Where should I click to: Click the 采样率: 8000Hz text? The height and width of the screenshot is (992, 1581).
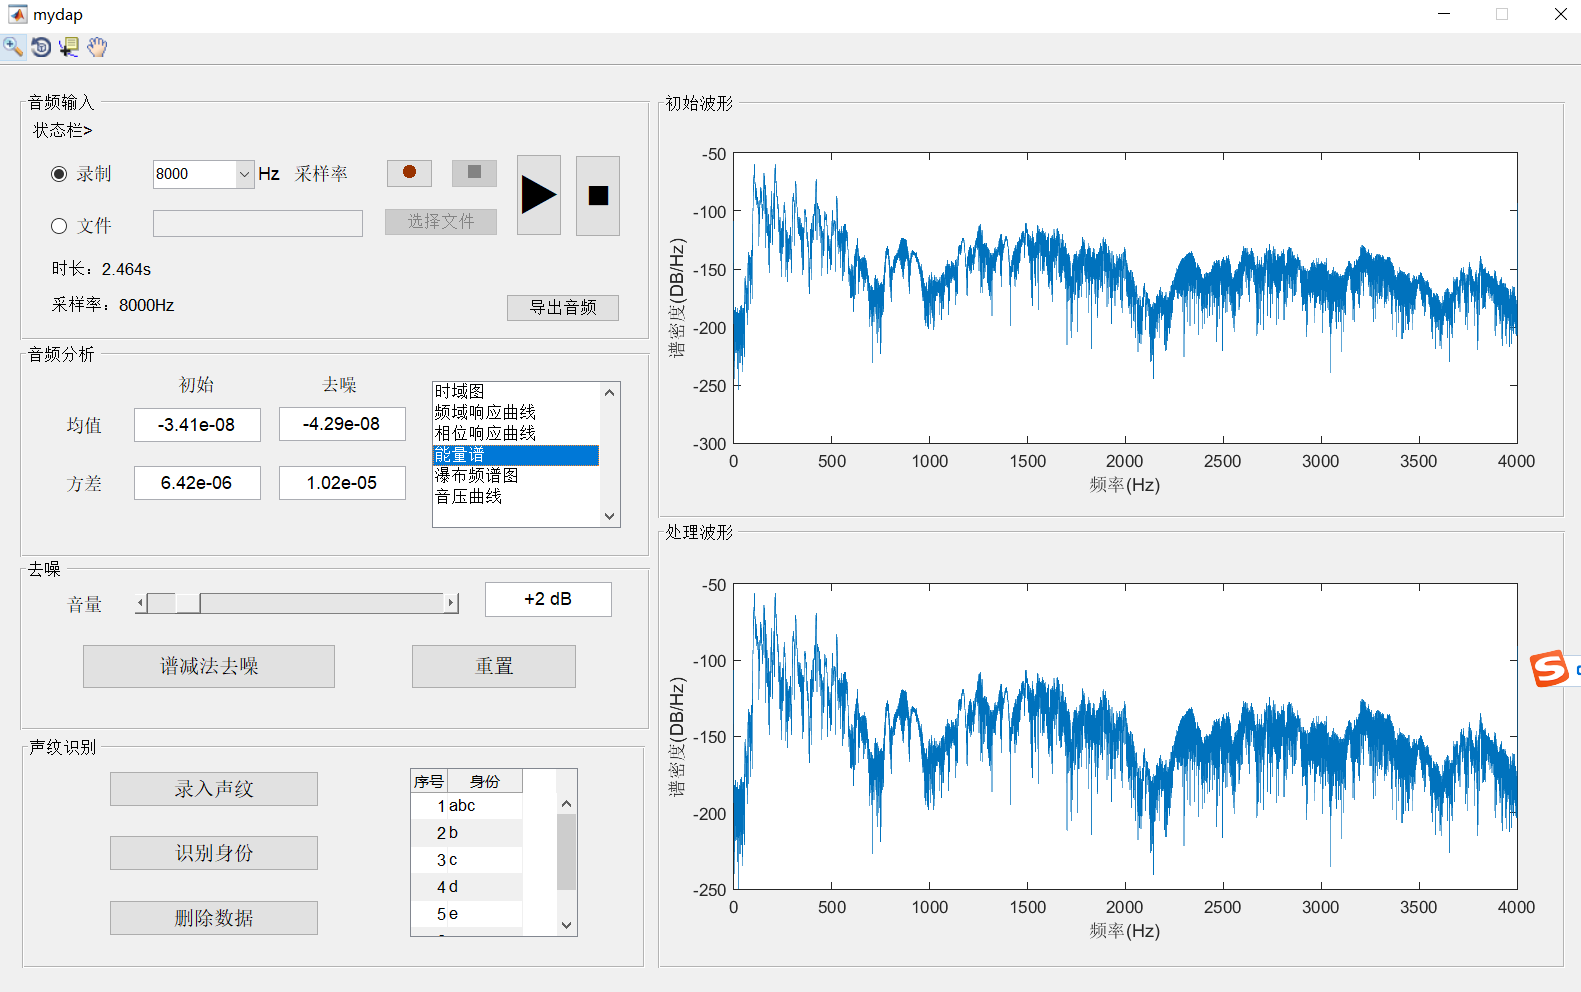113,305
